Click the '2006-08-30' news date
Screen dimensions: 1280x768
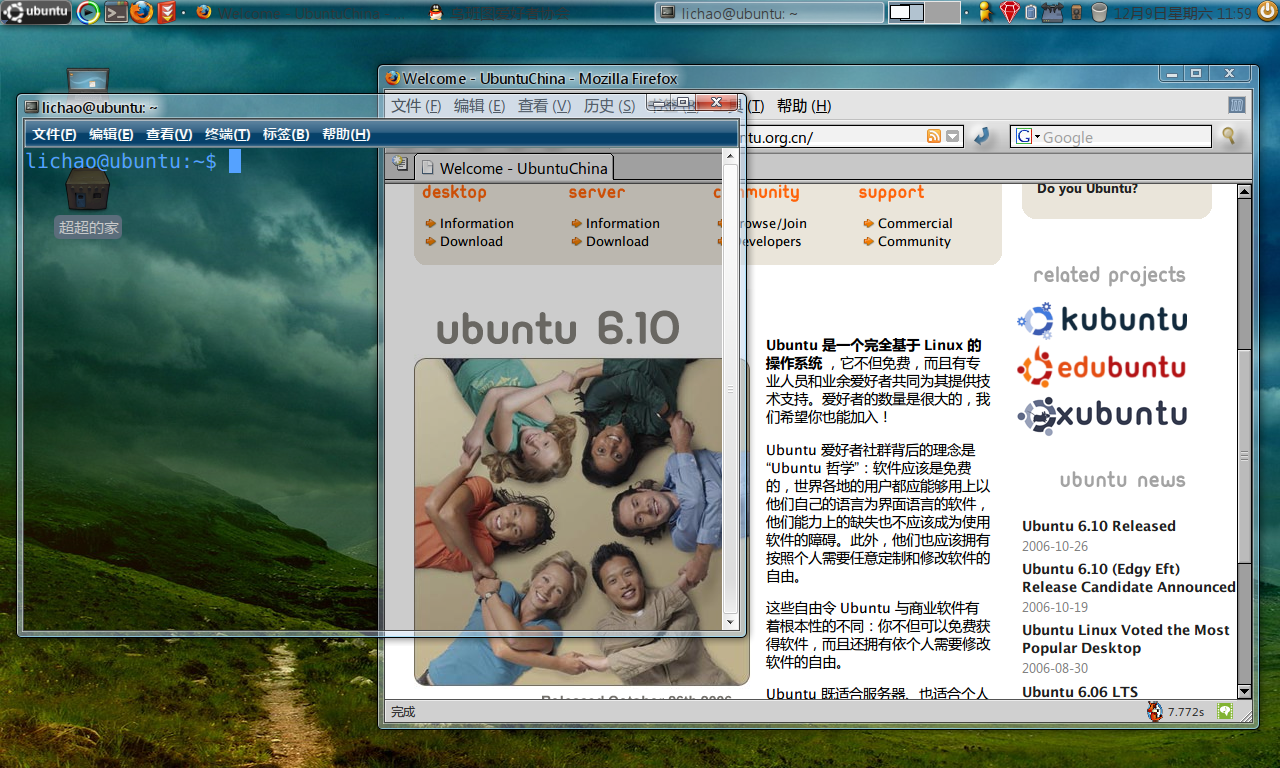click(x=1055, y=668)
